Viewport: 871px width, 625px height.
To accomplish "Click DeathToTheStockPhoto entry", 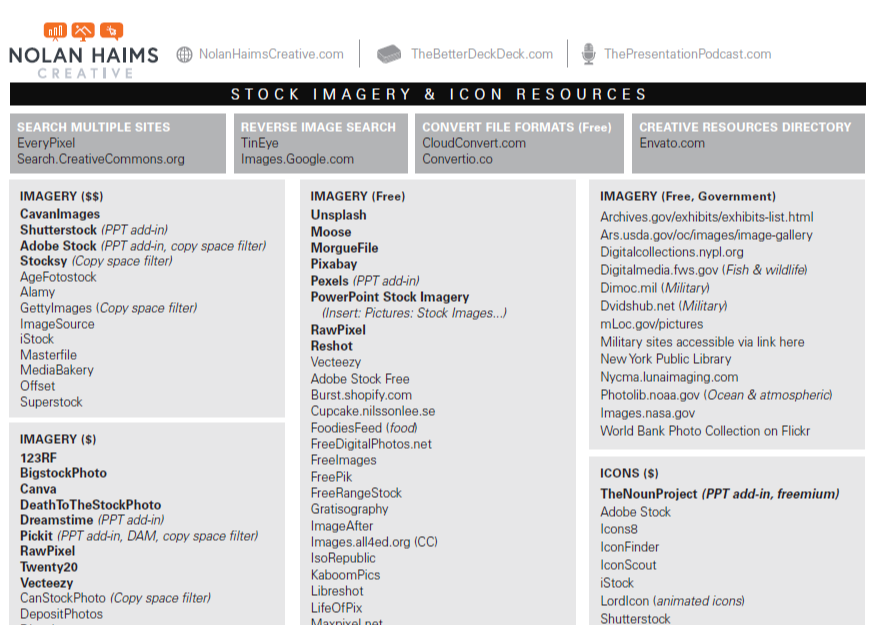I will click(91, 505).
